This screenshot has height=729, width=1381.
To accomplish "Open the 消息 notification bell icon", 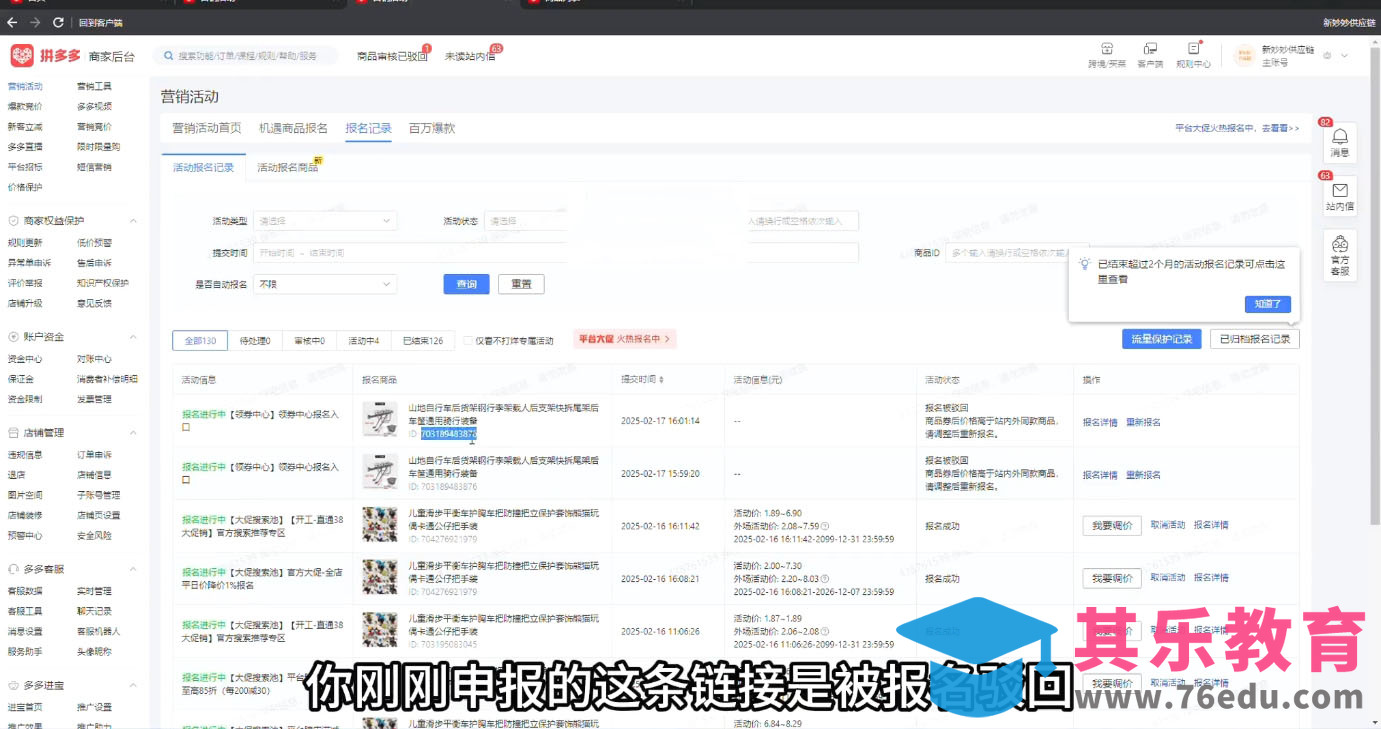I will pos(1339,143).
